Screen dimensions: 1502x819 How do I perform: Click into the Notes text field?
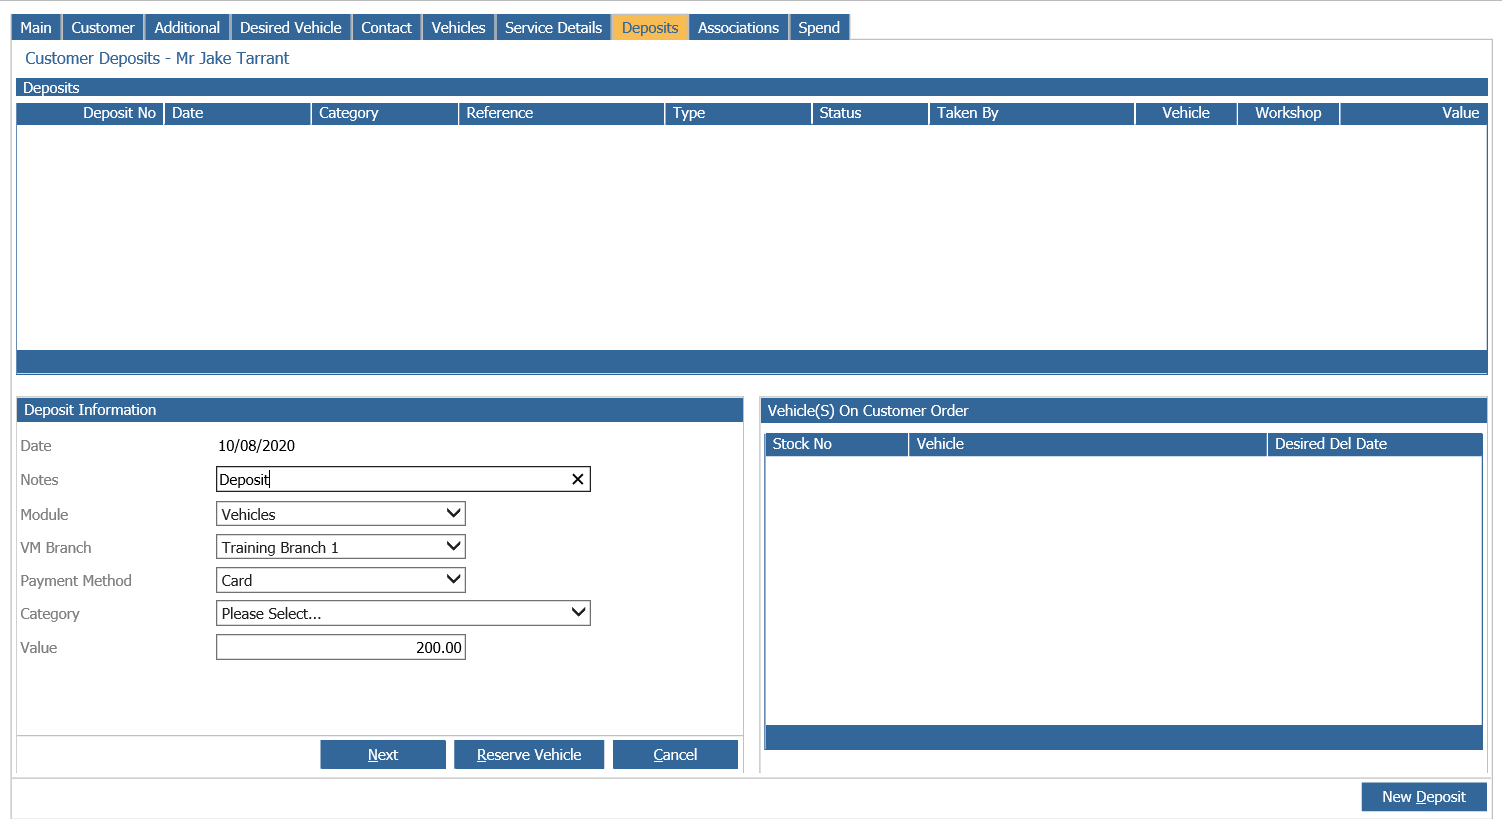point(390,480)
